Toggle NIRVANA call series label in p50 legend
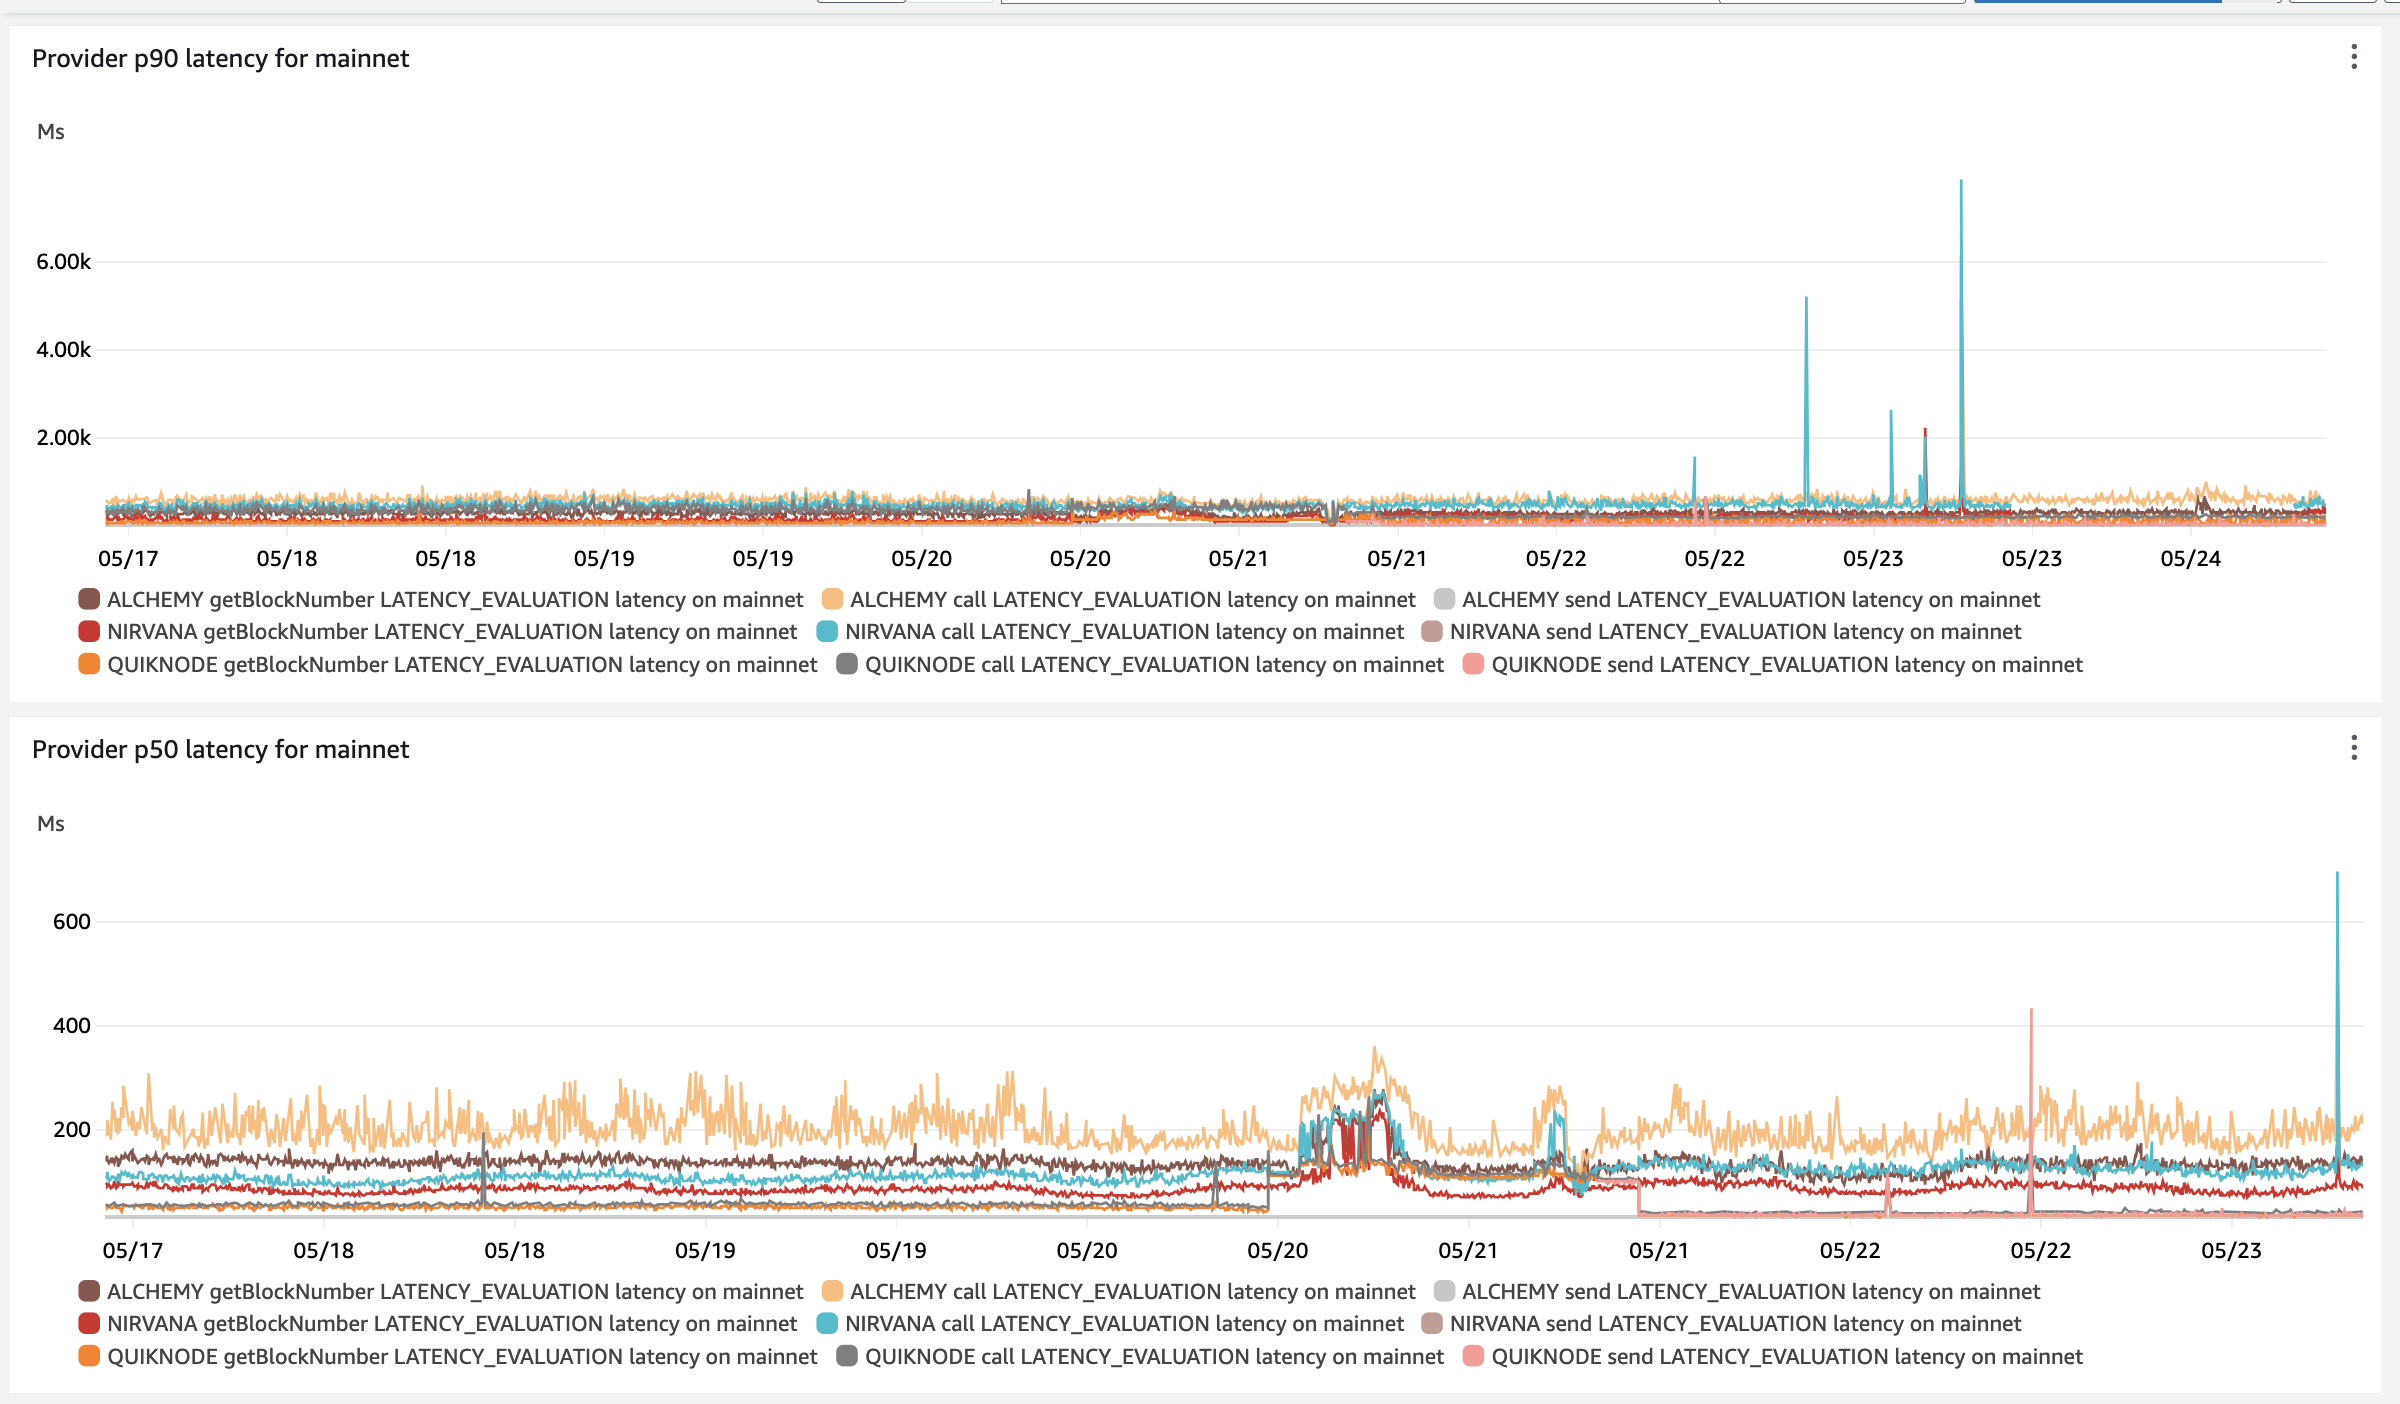This screenshot has width=2400, height=1404. 1125,1323
